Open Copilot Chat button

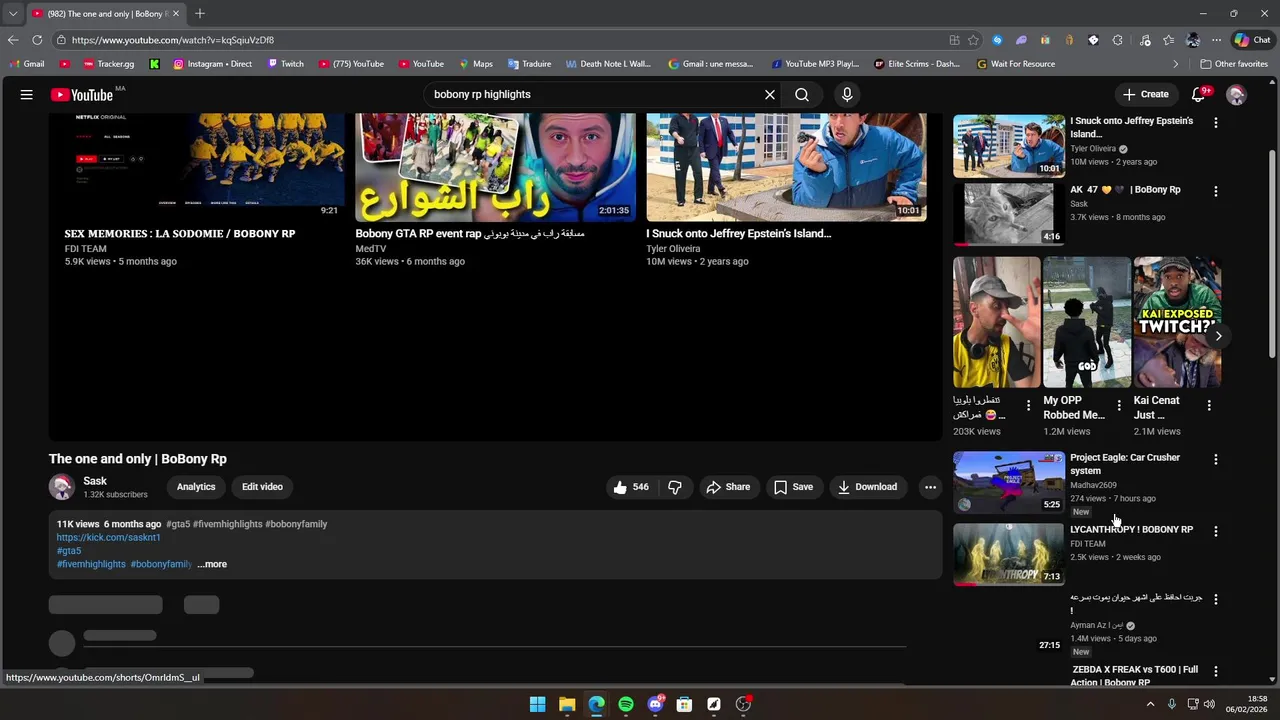[1252, 40]
